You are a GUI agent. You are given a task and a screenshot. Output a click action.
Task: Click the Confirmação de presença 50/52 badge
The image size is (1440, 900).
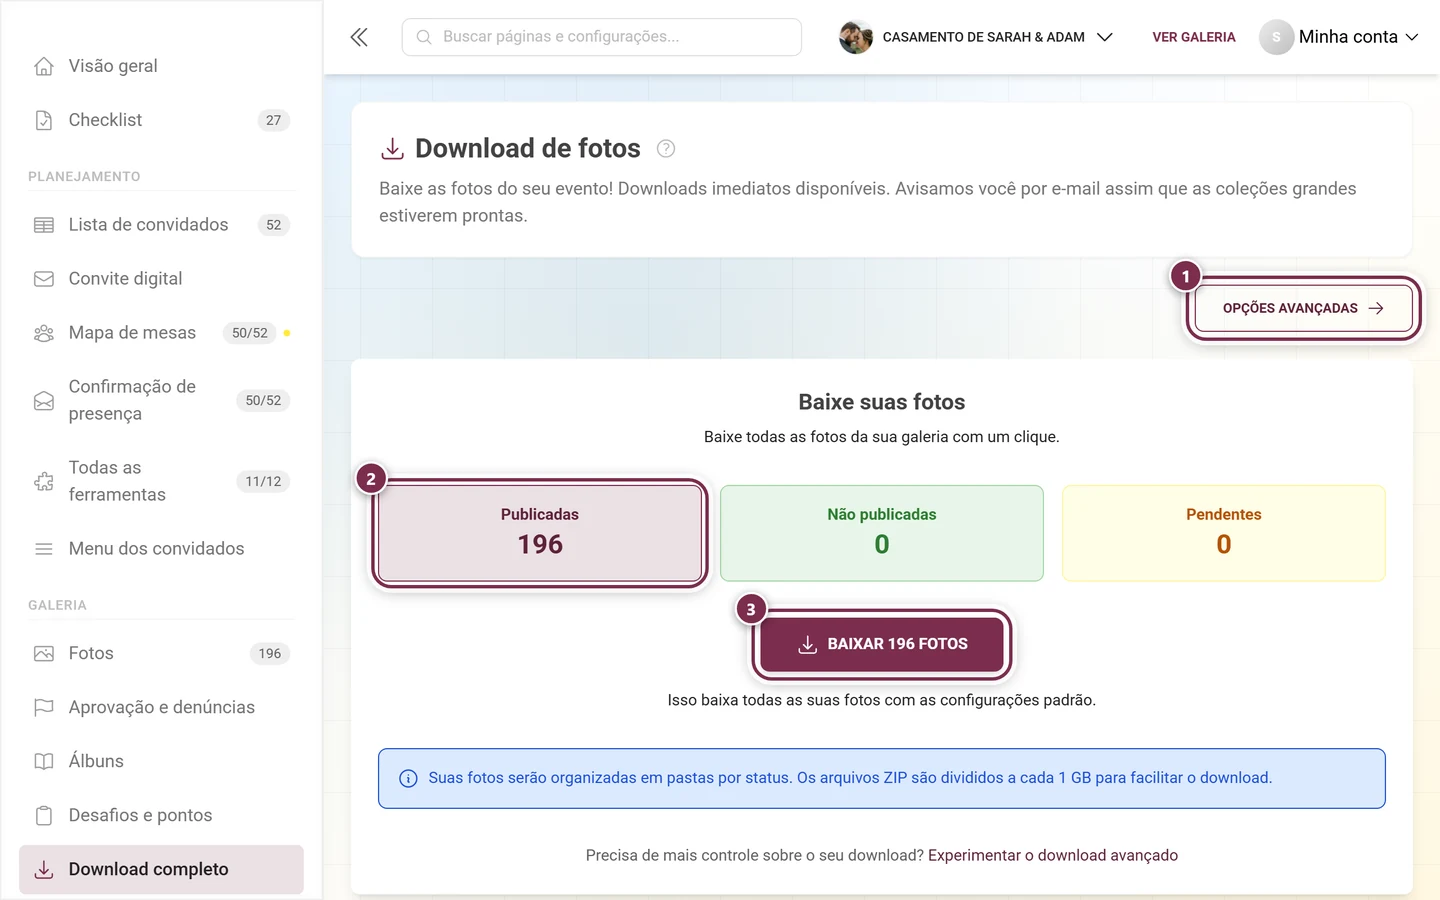click(x=264, y=401)
